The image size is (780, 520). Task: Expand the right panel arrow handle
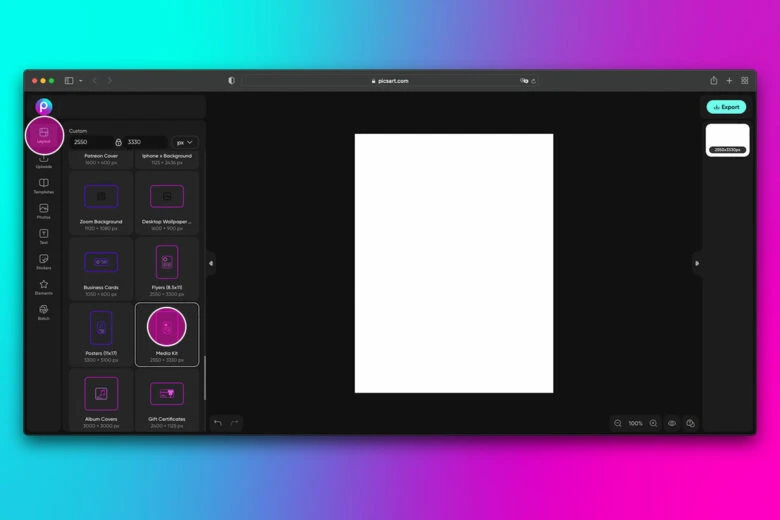(x=697, y=263)
